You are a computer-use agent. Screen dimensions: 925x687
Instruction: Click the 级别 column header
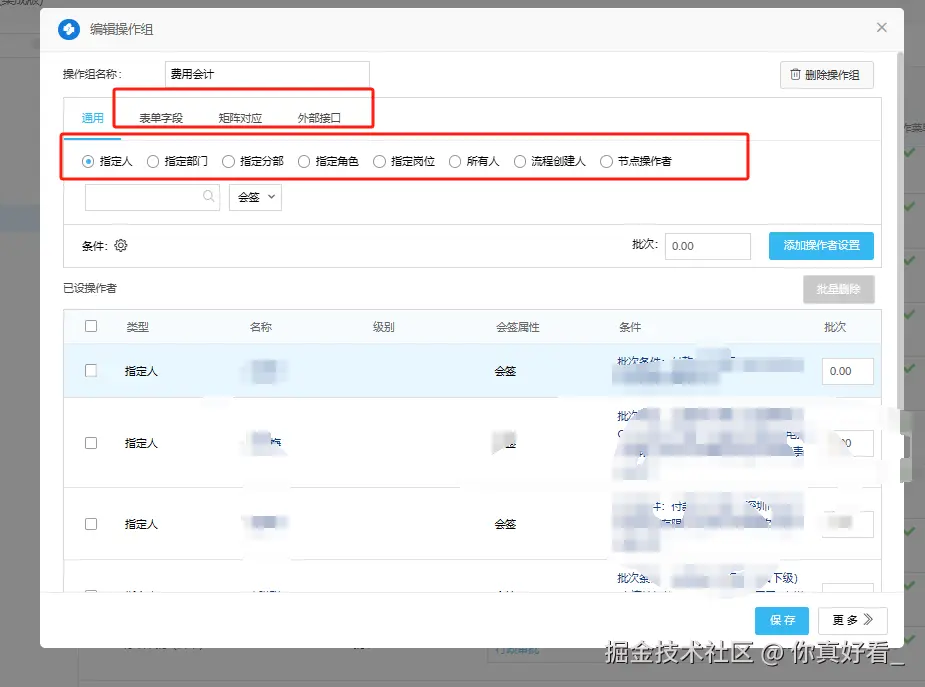tap(383, 327)
